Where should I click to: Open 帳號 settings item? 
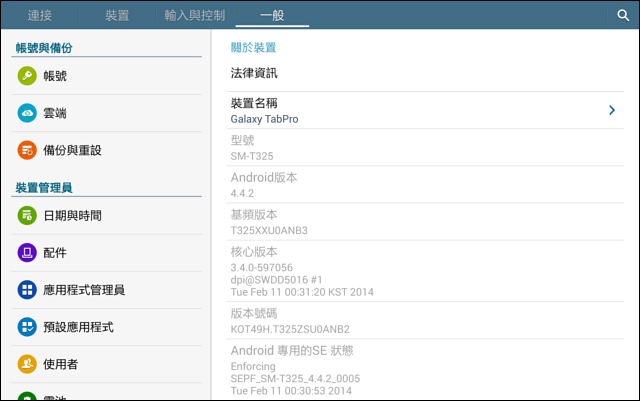(x=107, y=76)
